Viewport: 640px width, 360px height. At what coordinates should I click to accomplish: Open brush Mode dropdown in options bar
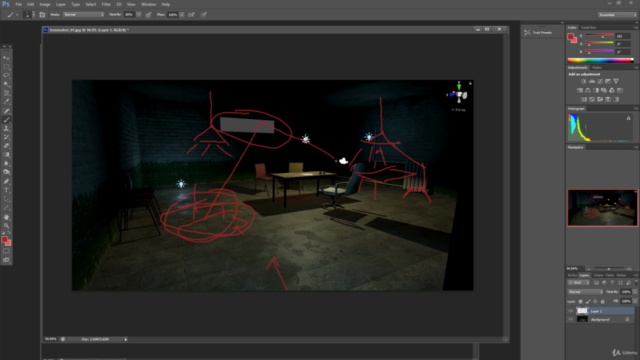(x=83, y=15)
